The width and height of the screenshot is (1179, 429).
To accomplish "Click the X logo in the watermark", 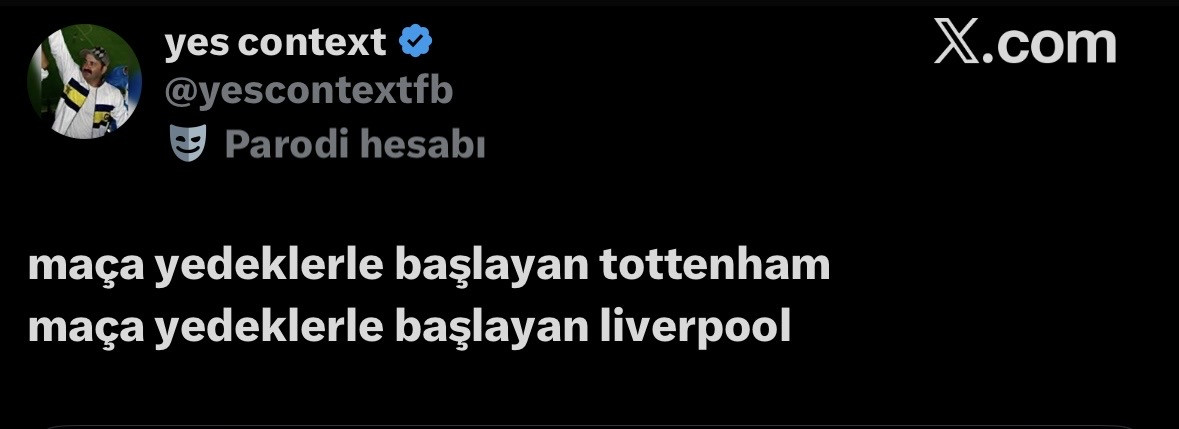I will point(956,44).
